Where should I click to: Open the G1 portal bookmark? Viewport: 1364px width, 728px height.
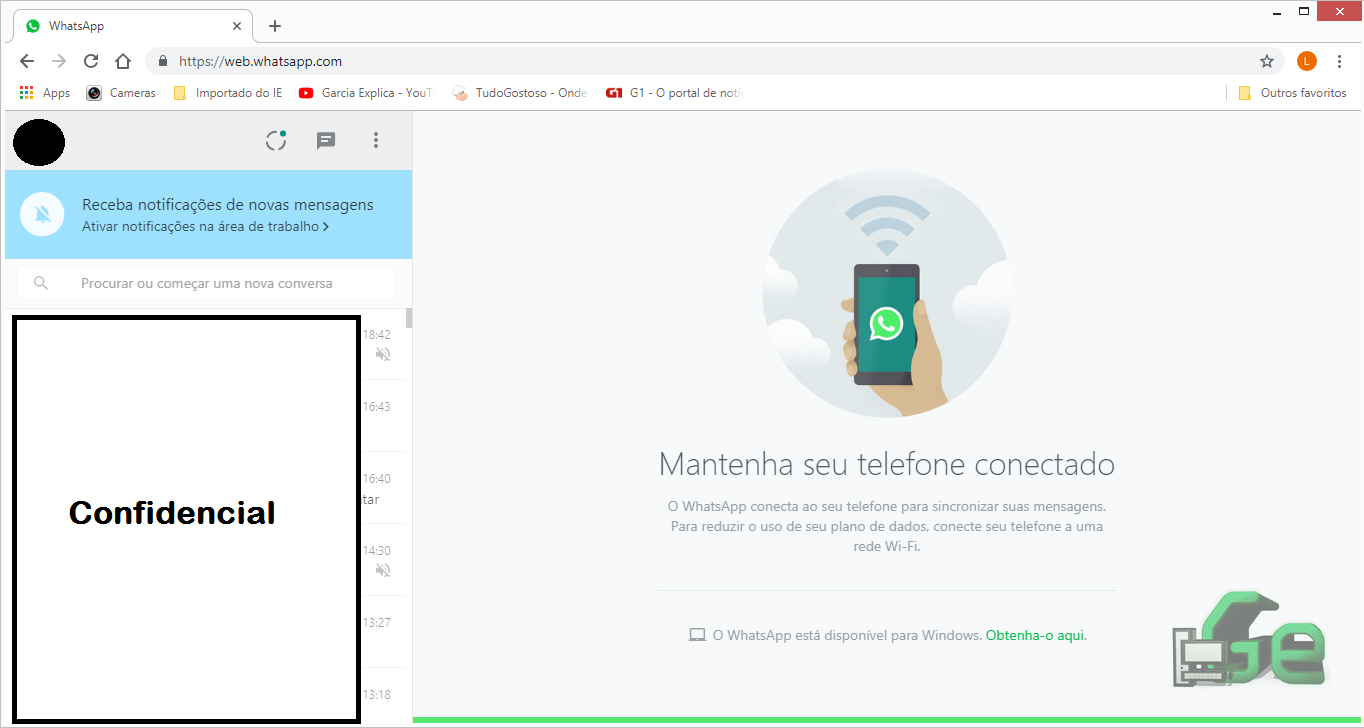click(x=674, y=93)
